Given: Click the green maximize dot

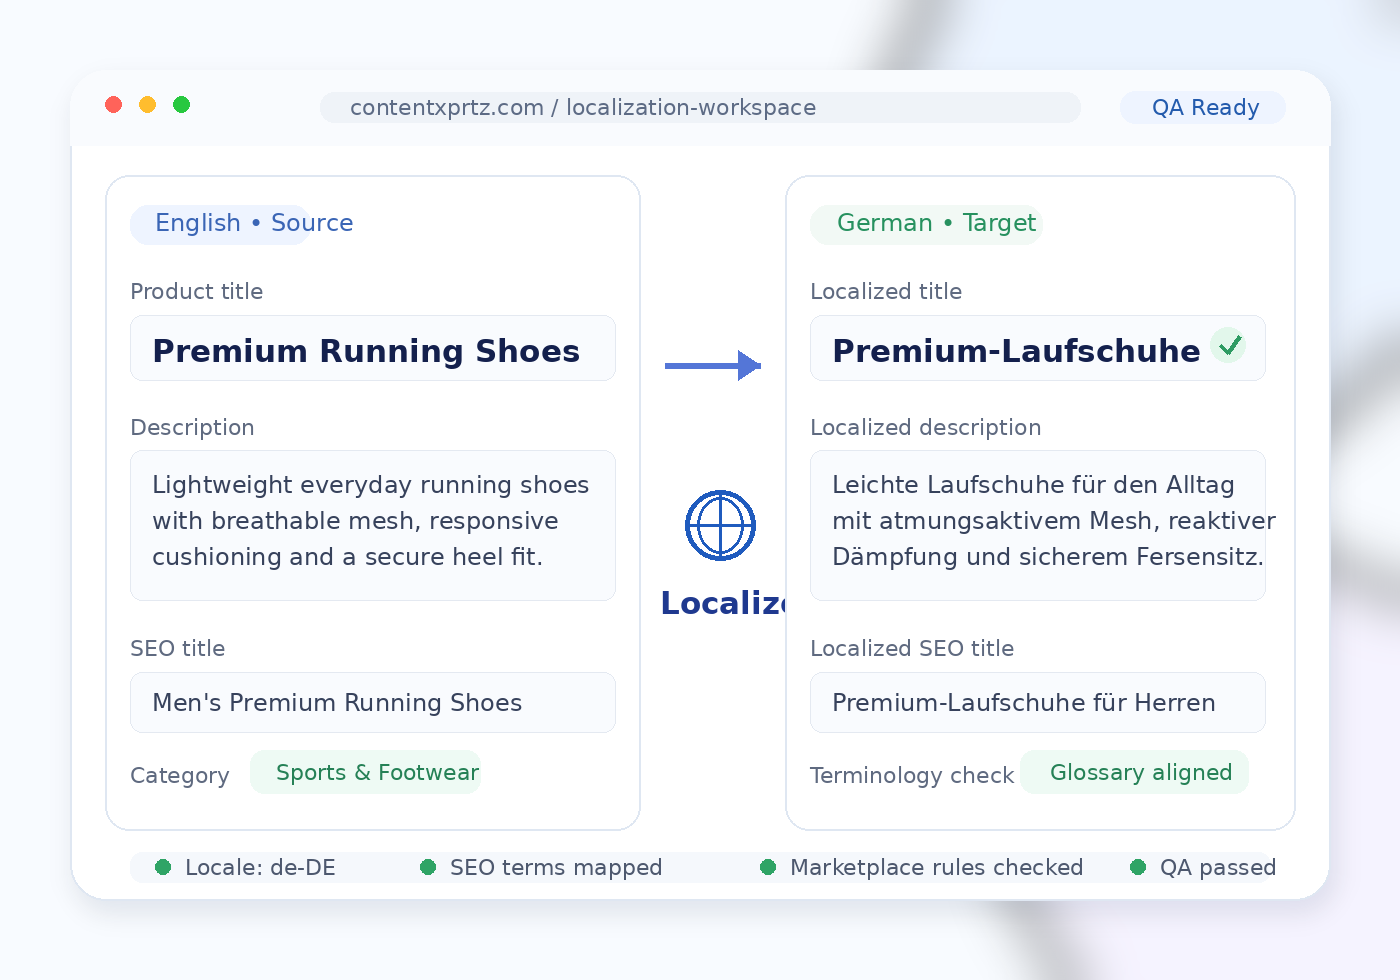Looking at the screenshot, I should 182,105.
